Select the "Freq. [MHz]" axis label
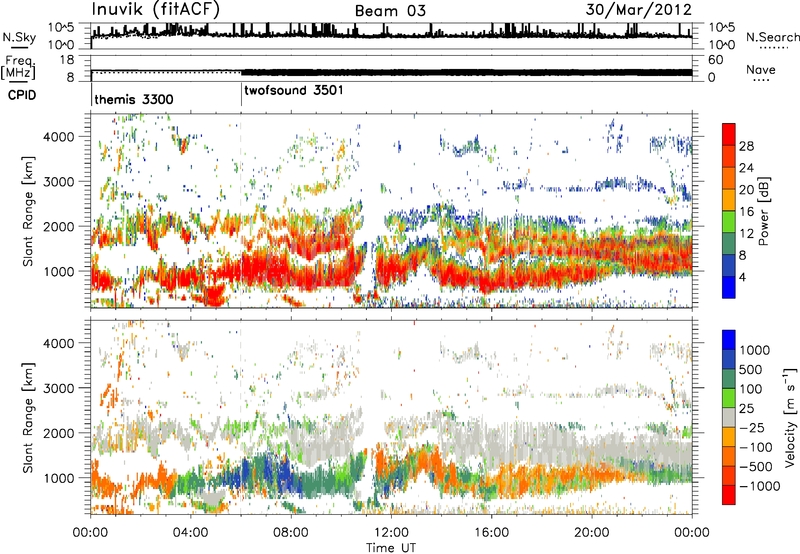Viewport: 800px width, 554px height. coord(18,68)
